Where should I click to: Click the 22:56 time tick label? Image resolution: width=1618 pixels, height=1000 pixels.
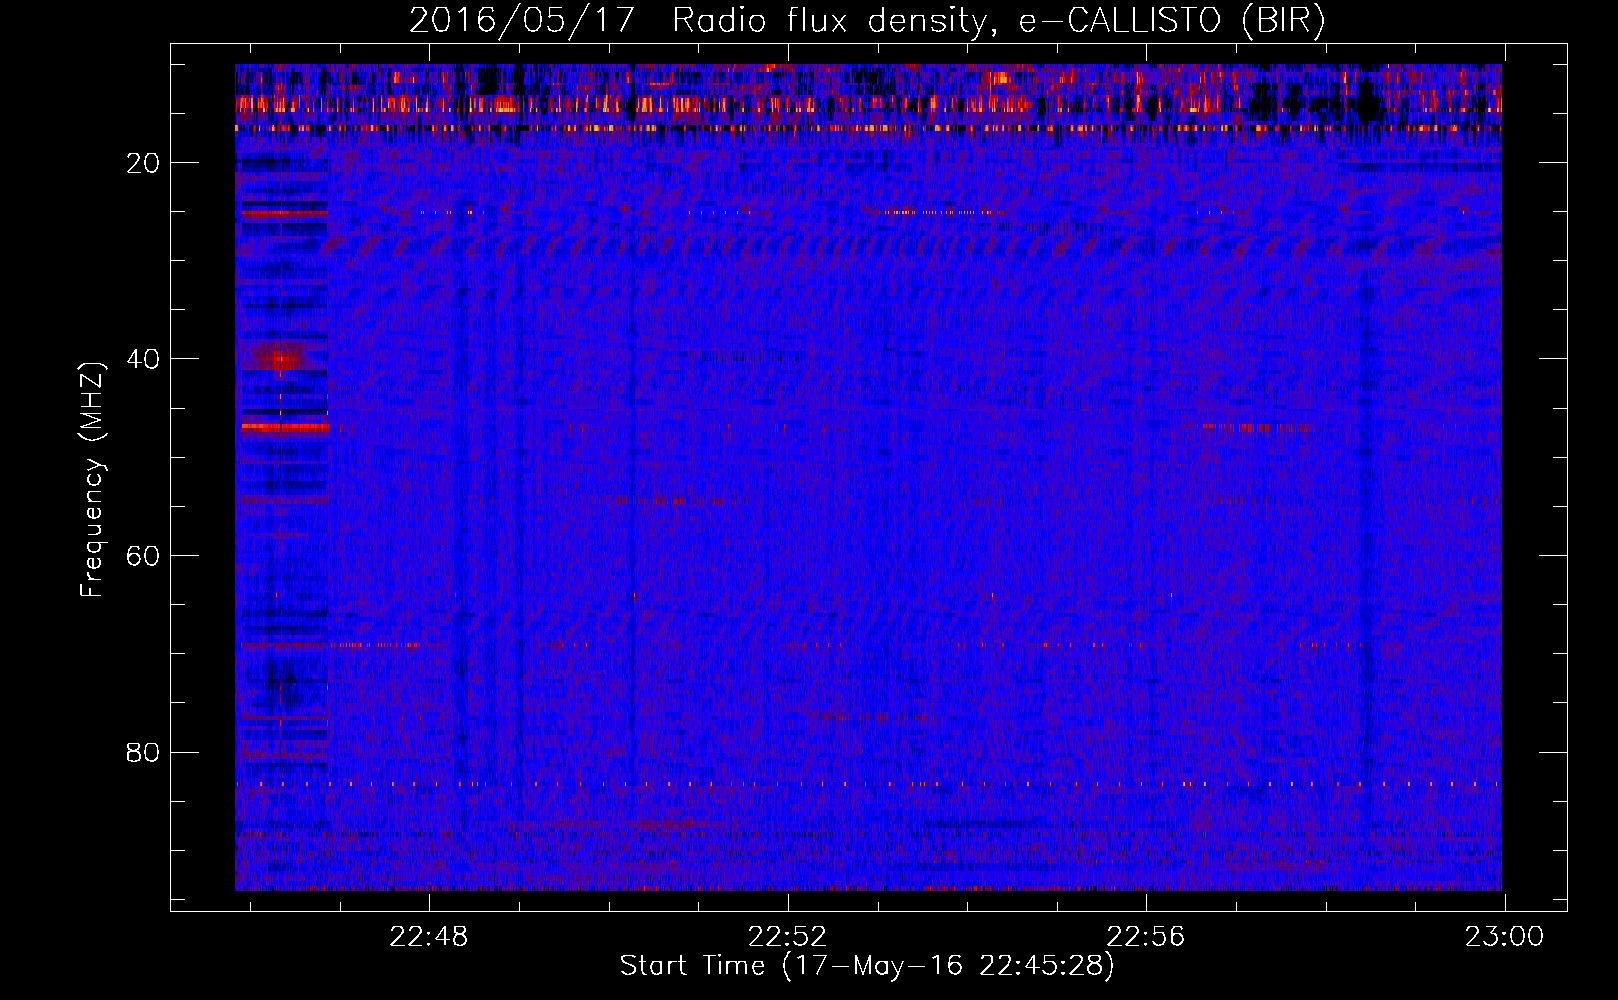pos(1145,937)
